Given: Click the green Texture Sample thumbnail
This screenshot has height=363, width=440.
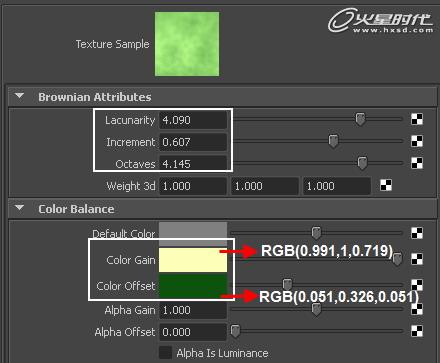Looking at the screenshot, I should point(187,44).
